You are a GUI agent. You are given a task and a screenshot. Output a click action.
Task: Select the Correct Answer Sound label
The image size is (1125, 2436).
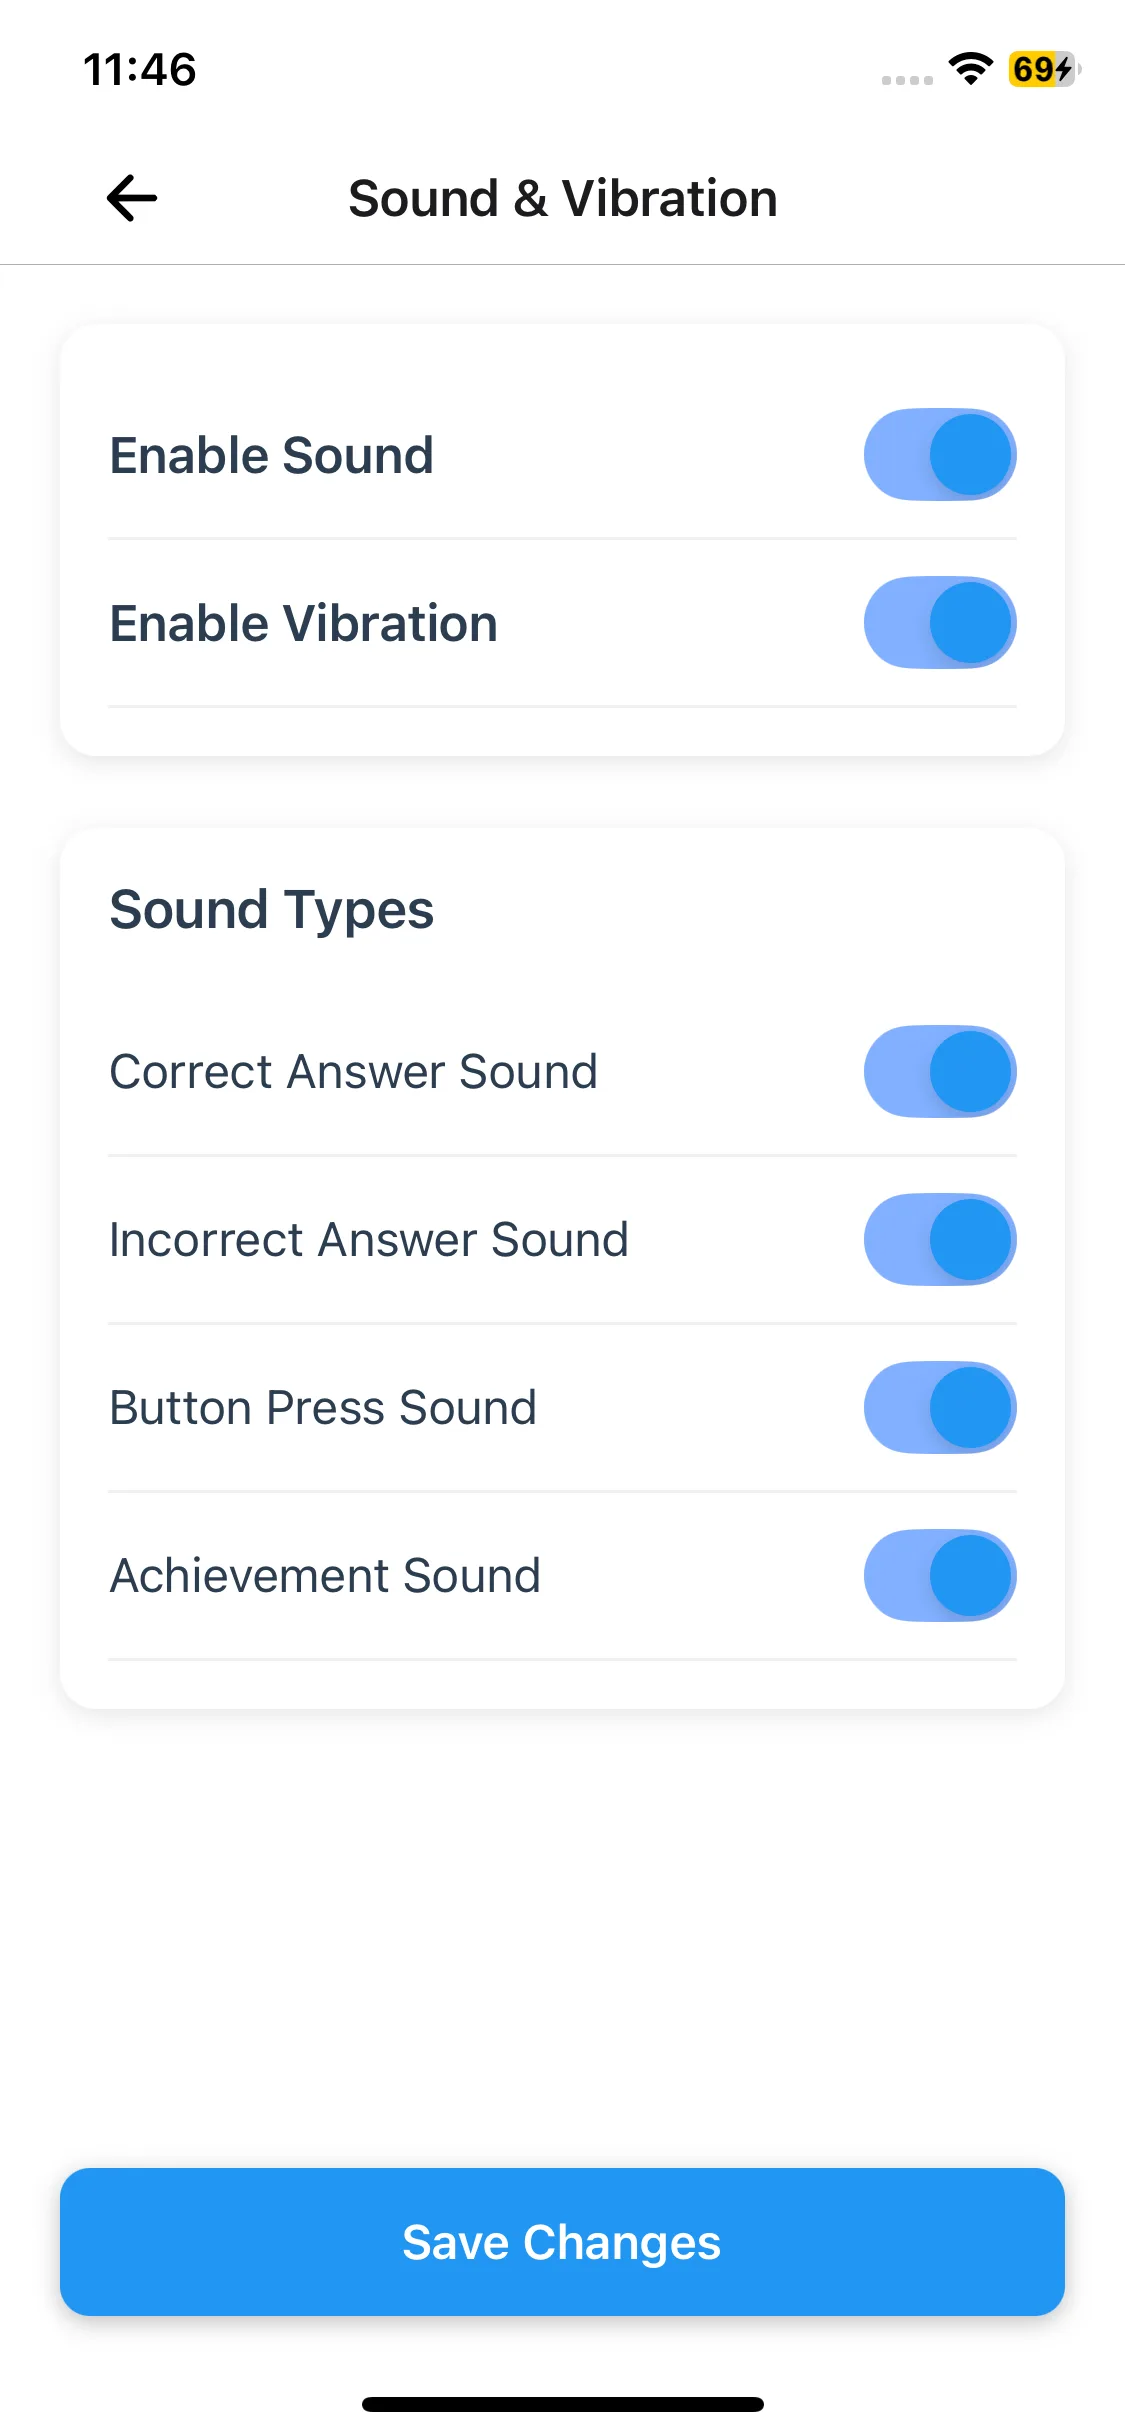coord(354,1072)
